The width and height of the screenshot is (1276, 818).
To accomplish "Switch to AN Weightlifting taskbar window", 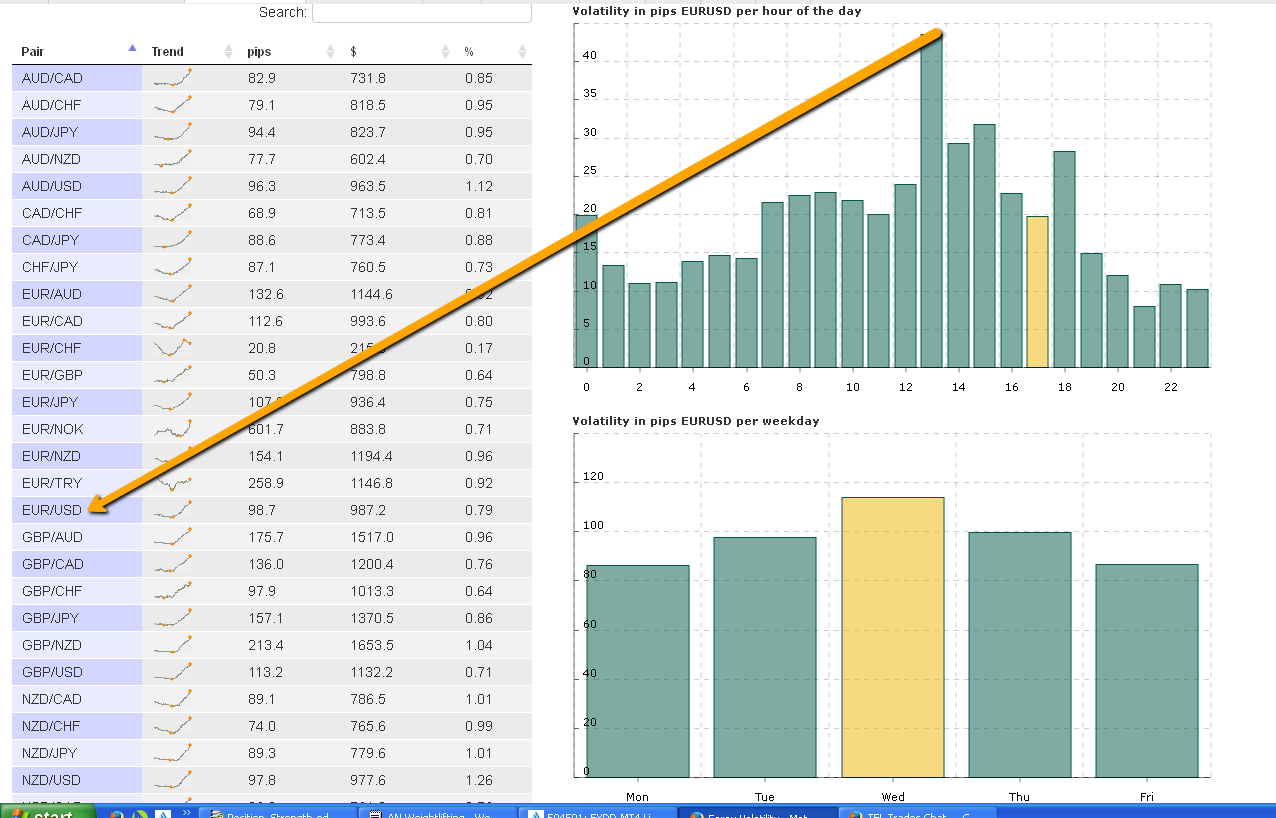I will click(x=437, y=812).
